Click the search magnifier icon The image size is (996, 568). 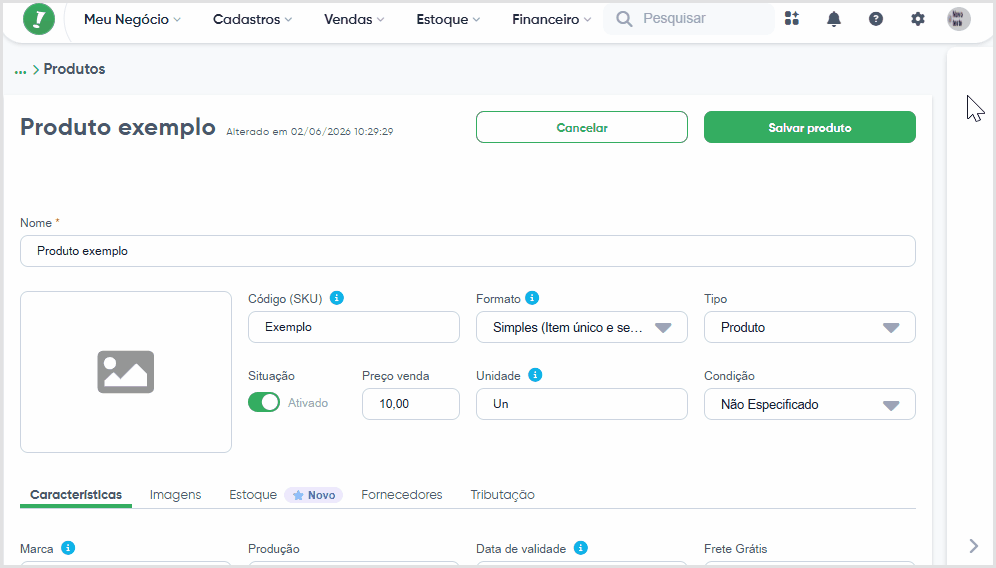tap(624, 19)
